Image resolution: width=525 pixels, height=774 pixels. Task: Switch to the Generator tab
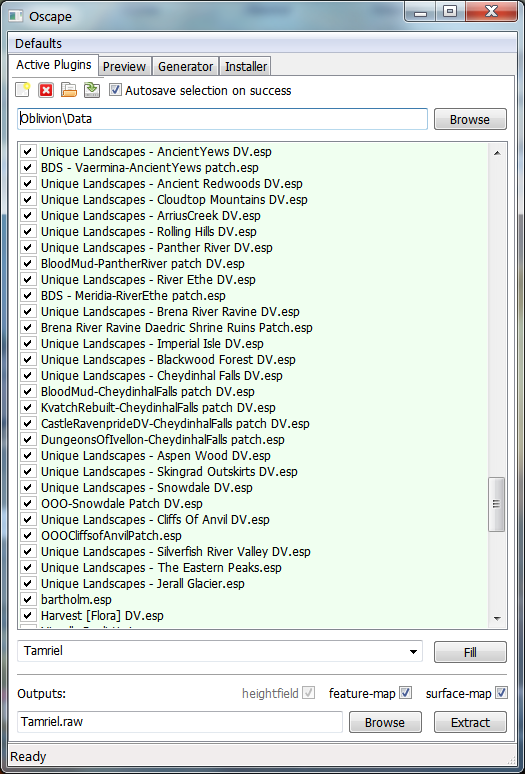tap(186, 67)
